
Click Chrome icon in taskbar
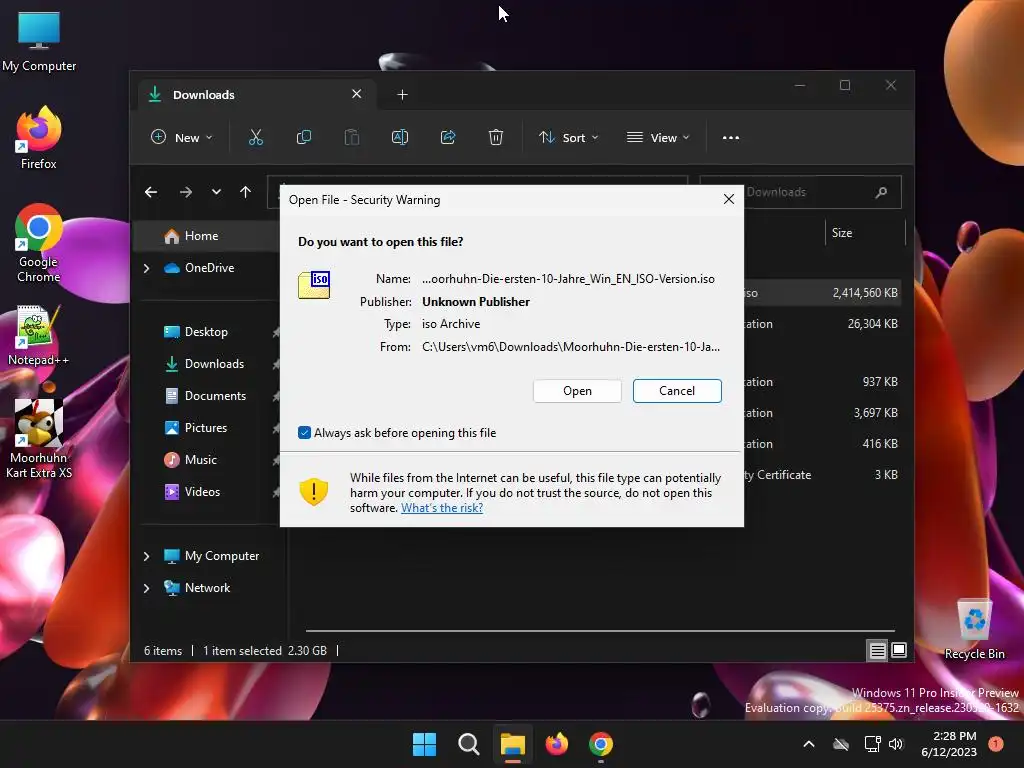click(601, 744)
